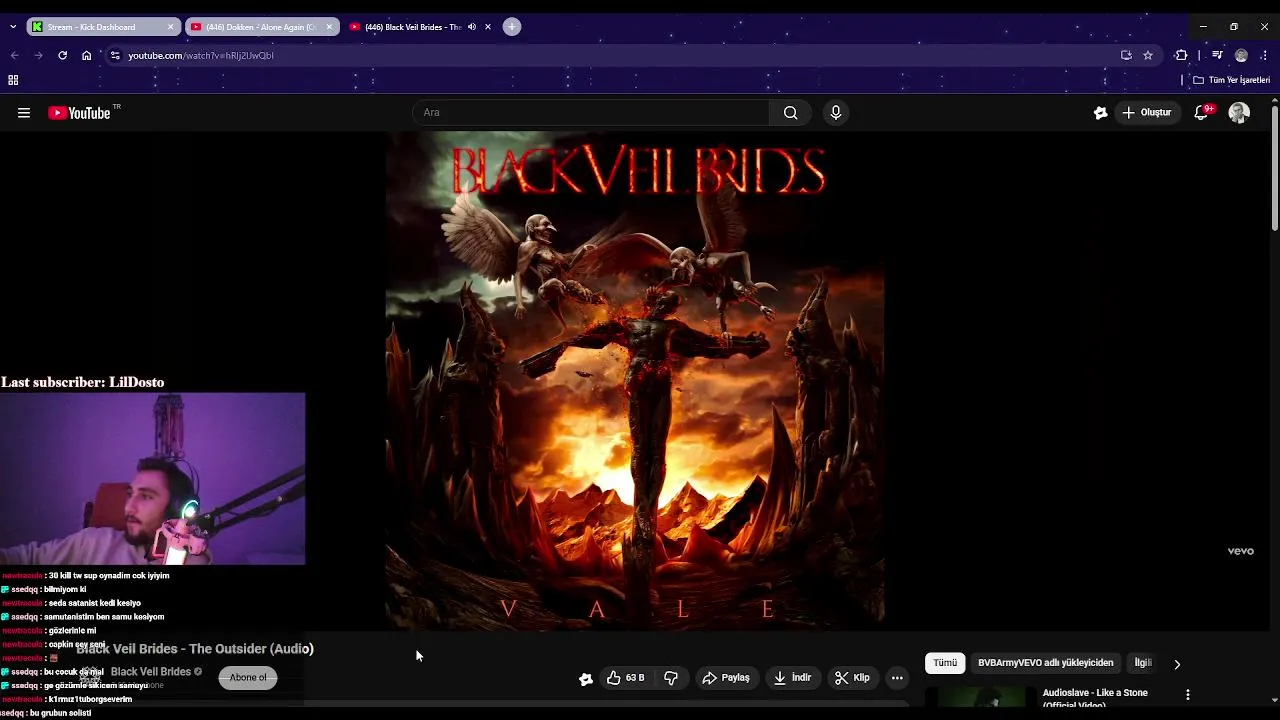Go forward in browser history
This screenshot has height=720, width=1280.
click(38, 55)
